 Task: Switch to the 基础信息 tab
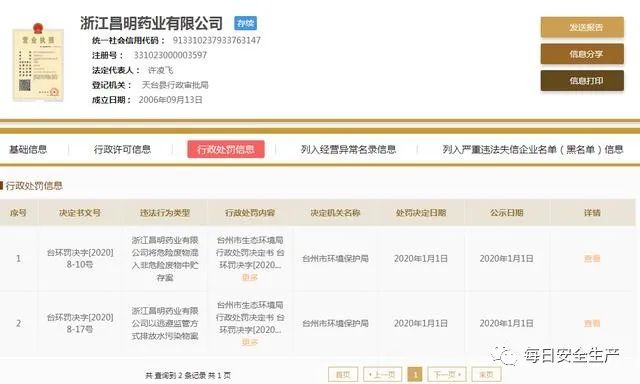click(28, 149)
